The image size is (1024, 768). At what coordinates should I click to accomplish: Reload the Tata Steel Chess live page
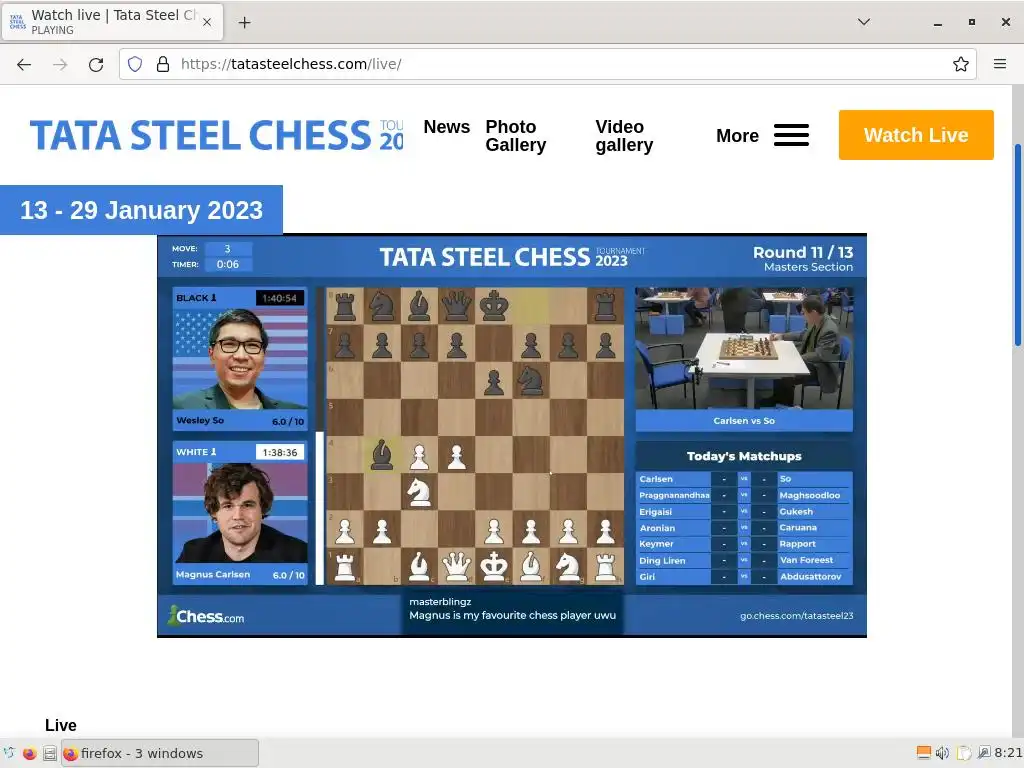96,64
